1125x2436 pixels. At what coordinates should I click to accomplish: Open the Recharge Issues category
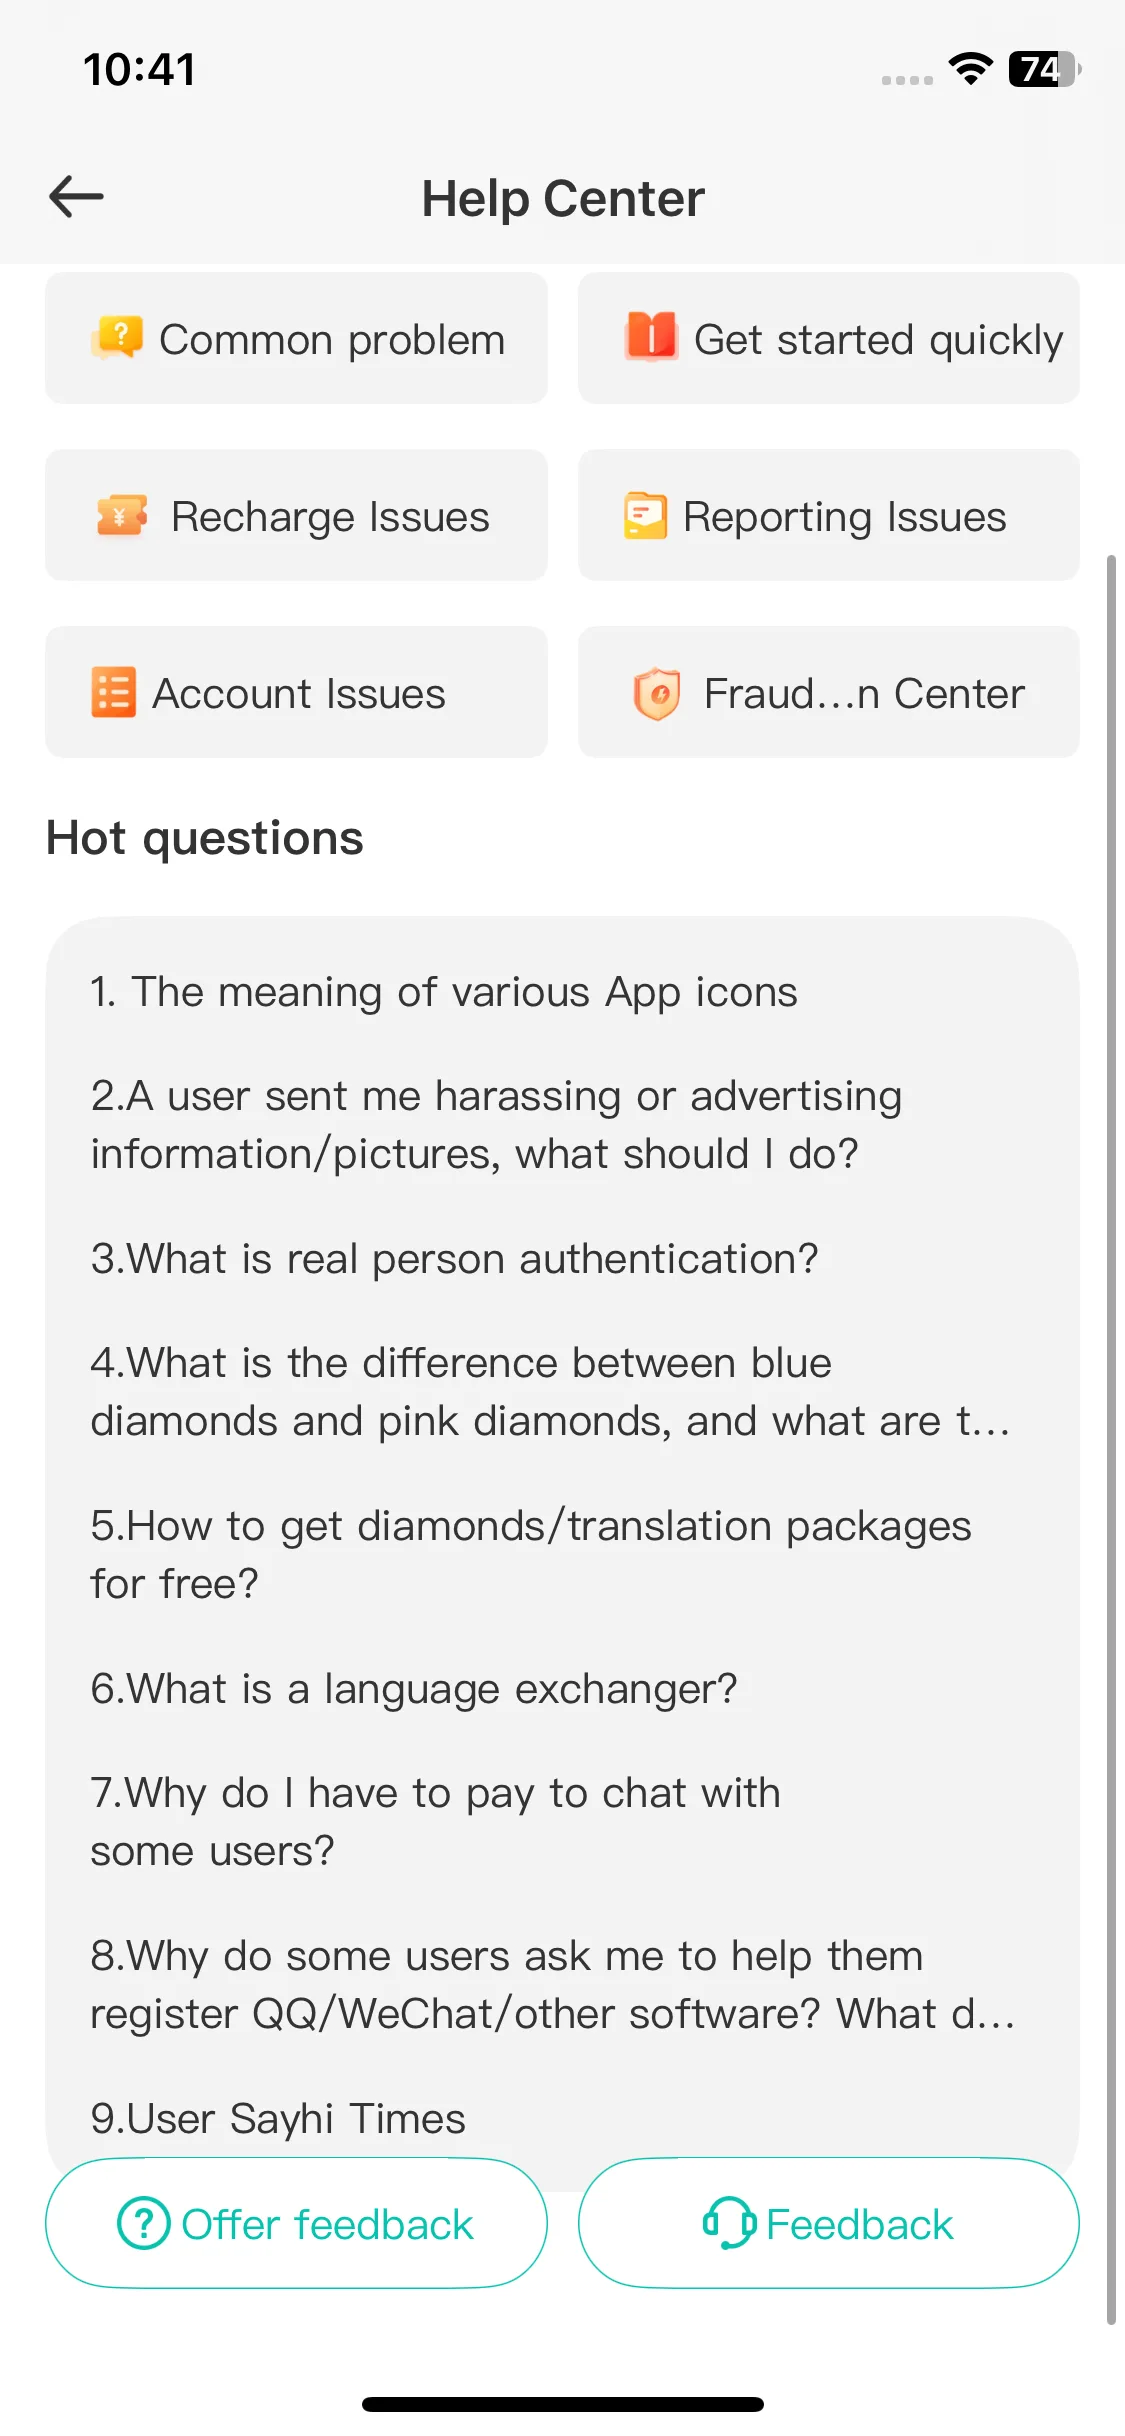click(x=296, y=515)
